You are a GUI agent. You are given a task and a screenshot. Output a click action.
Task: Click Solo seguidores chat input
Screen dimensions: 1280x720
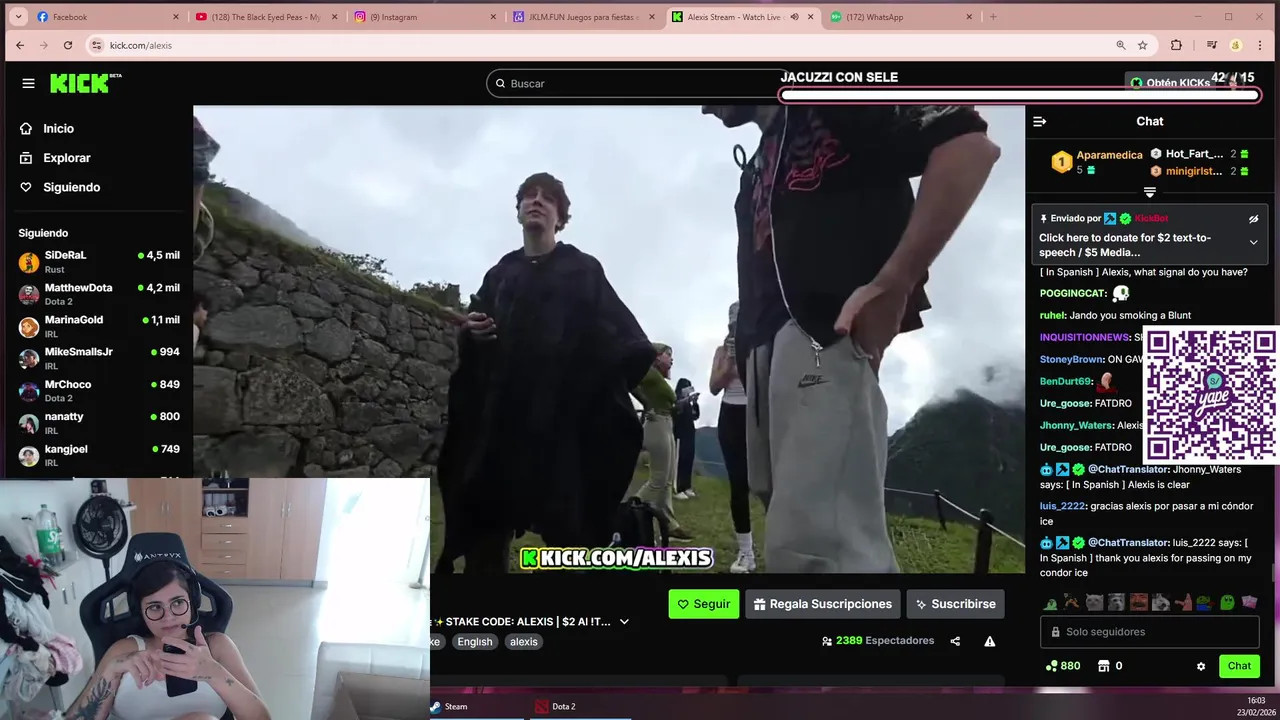[1149, 632]
